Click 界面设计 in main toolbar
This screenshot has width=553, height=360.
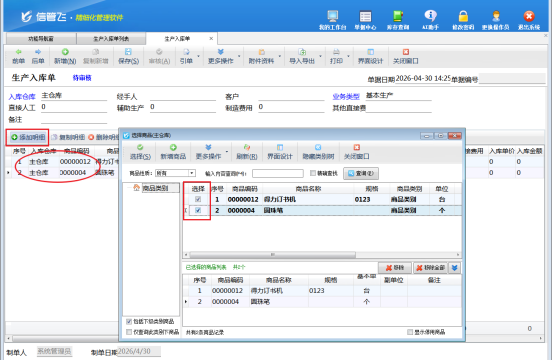370,56
